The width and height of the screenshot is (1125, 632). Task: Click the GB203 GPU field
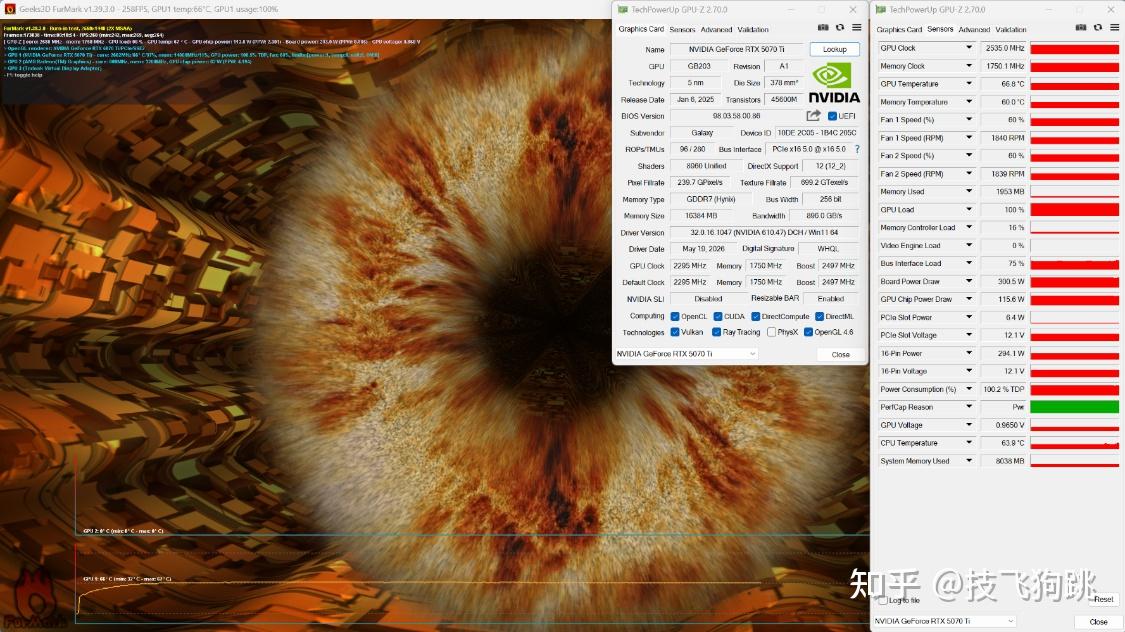click(x=698, y=66)
